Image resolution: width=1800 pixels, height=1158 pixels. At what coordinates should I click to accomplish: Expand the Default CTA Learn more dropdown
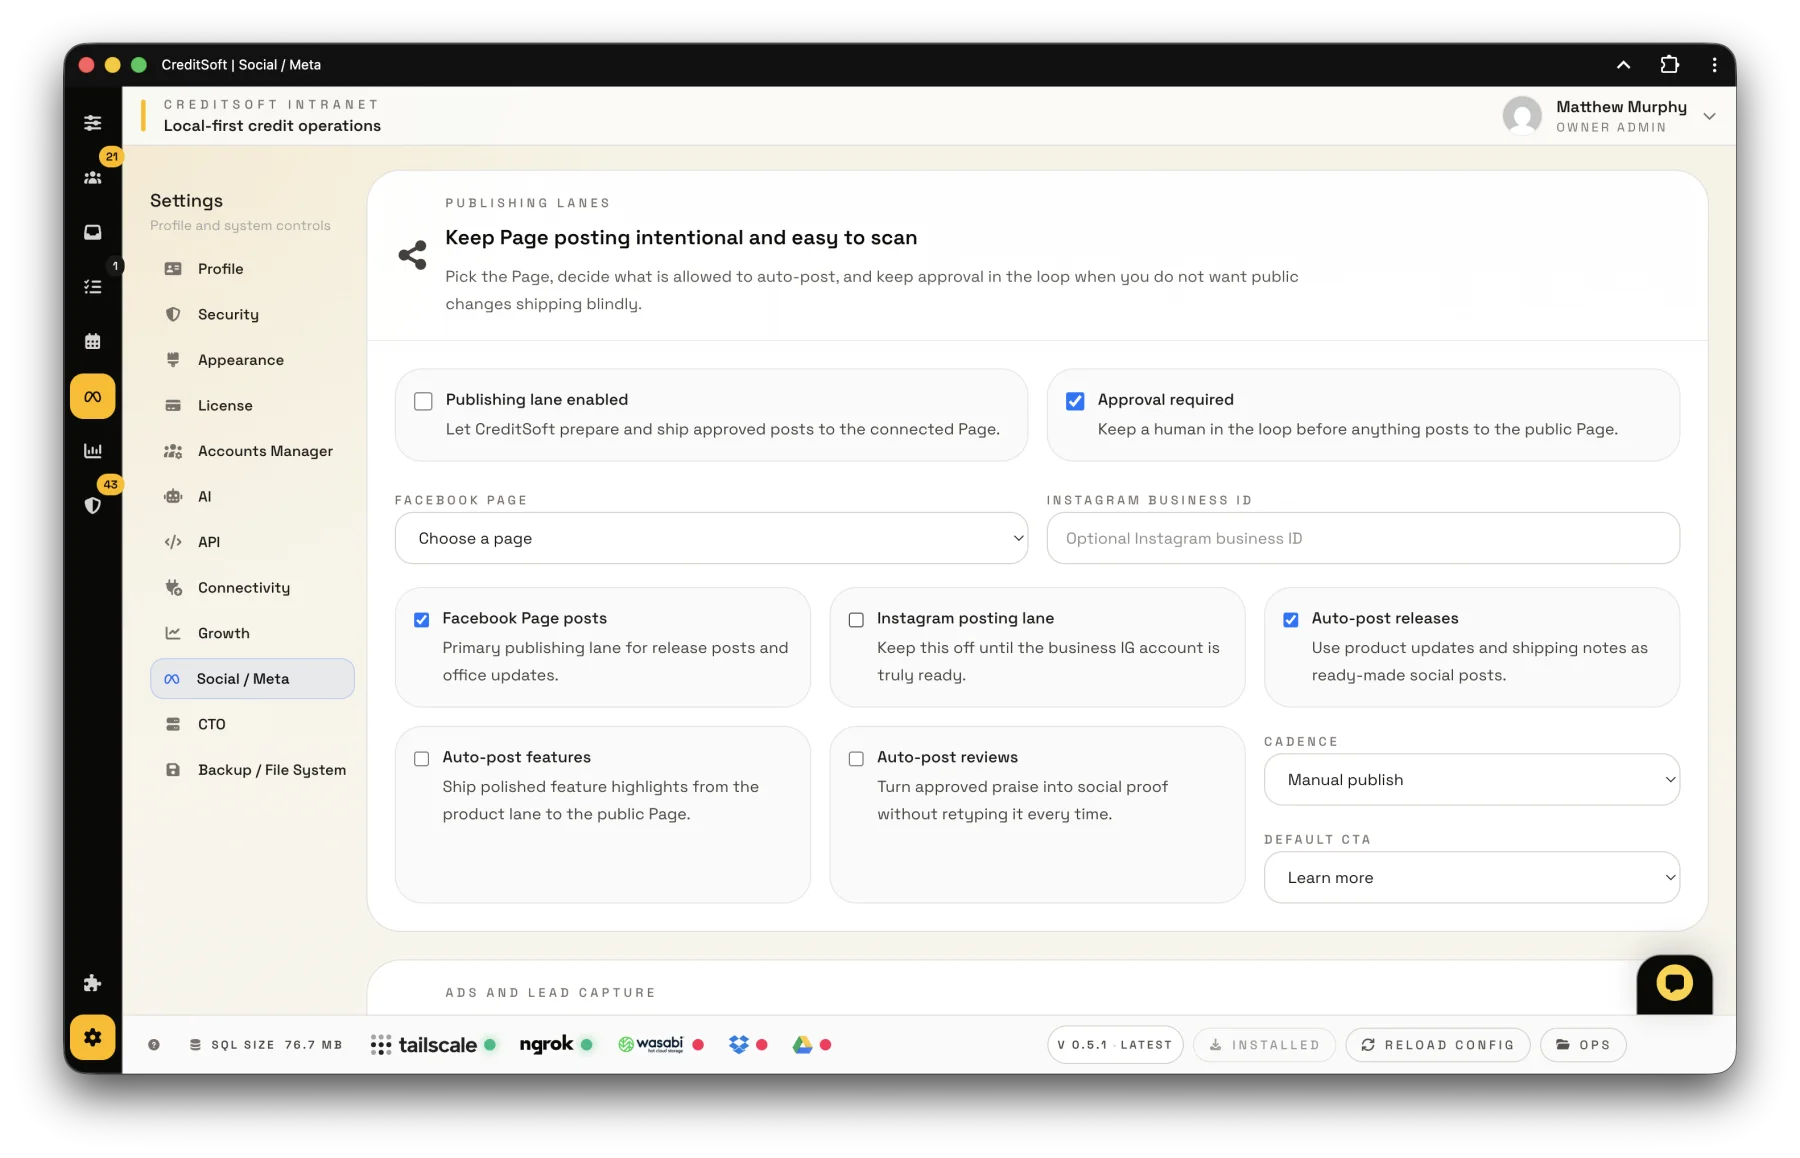click(x=1471, y=878)
